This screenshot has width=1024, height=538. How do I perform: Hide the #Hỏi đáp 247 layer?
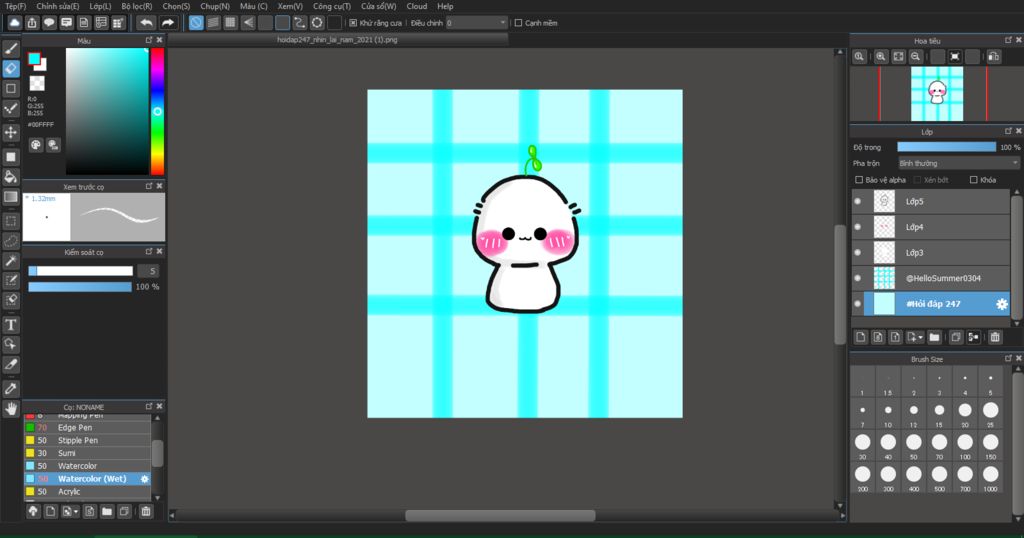click(x=857, y=304)
